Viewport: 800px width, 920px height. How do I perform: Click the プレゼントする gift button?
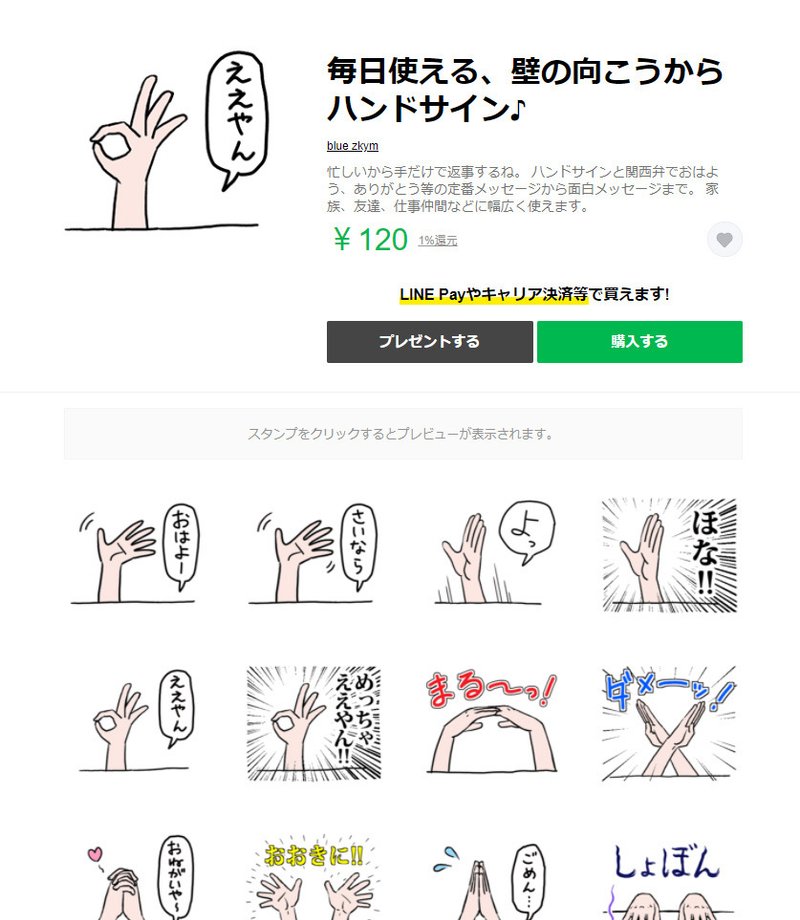[x=430, y=341]
